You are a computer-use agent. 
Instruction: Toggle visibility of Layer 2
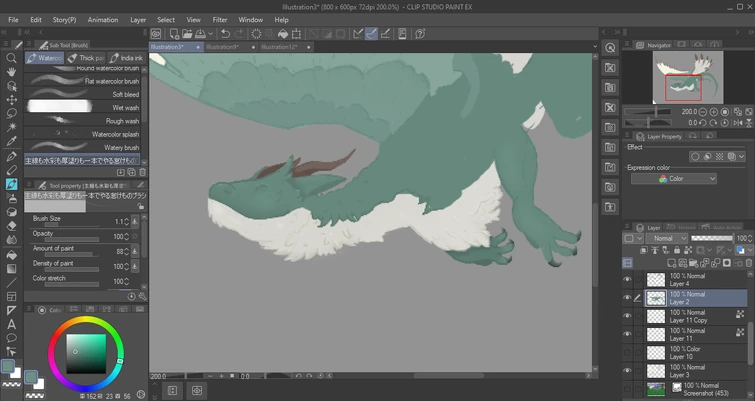click(627, 297)
